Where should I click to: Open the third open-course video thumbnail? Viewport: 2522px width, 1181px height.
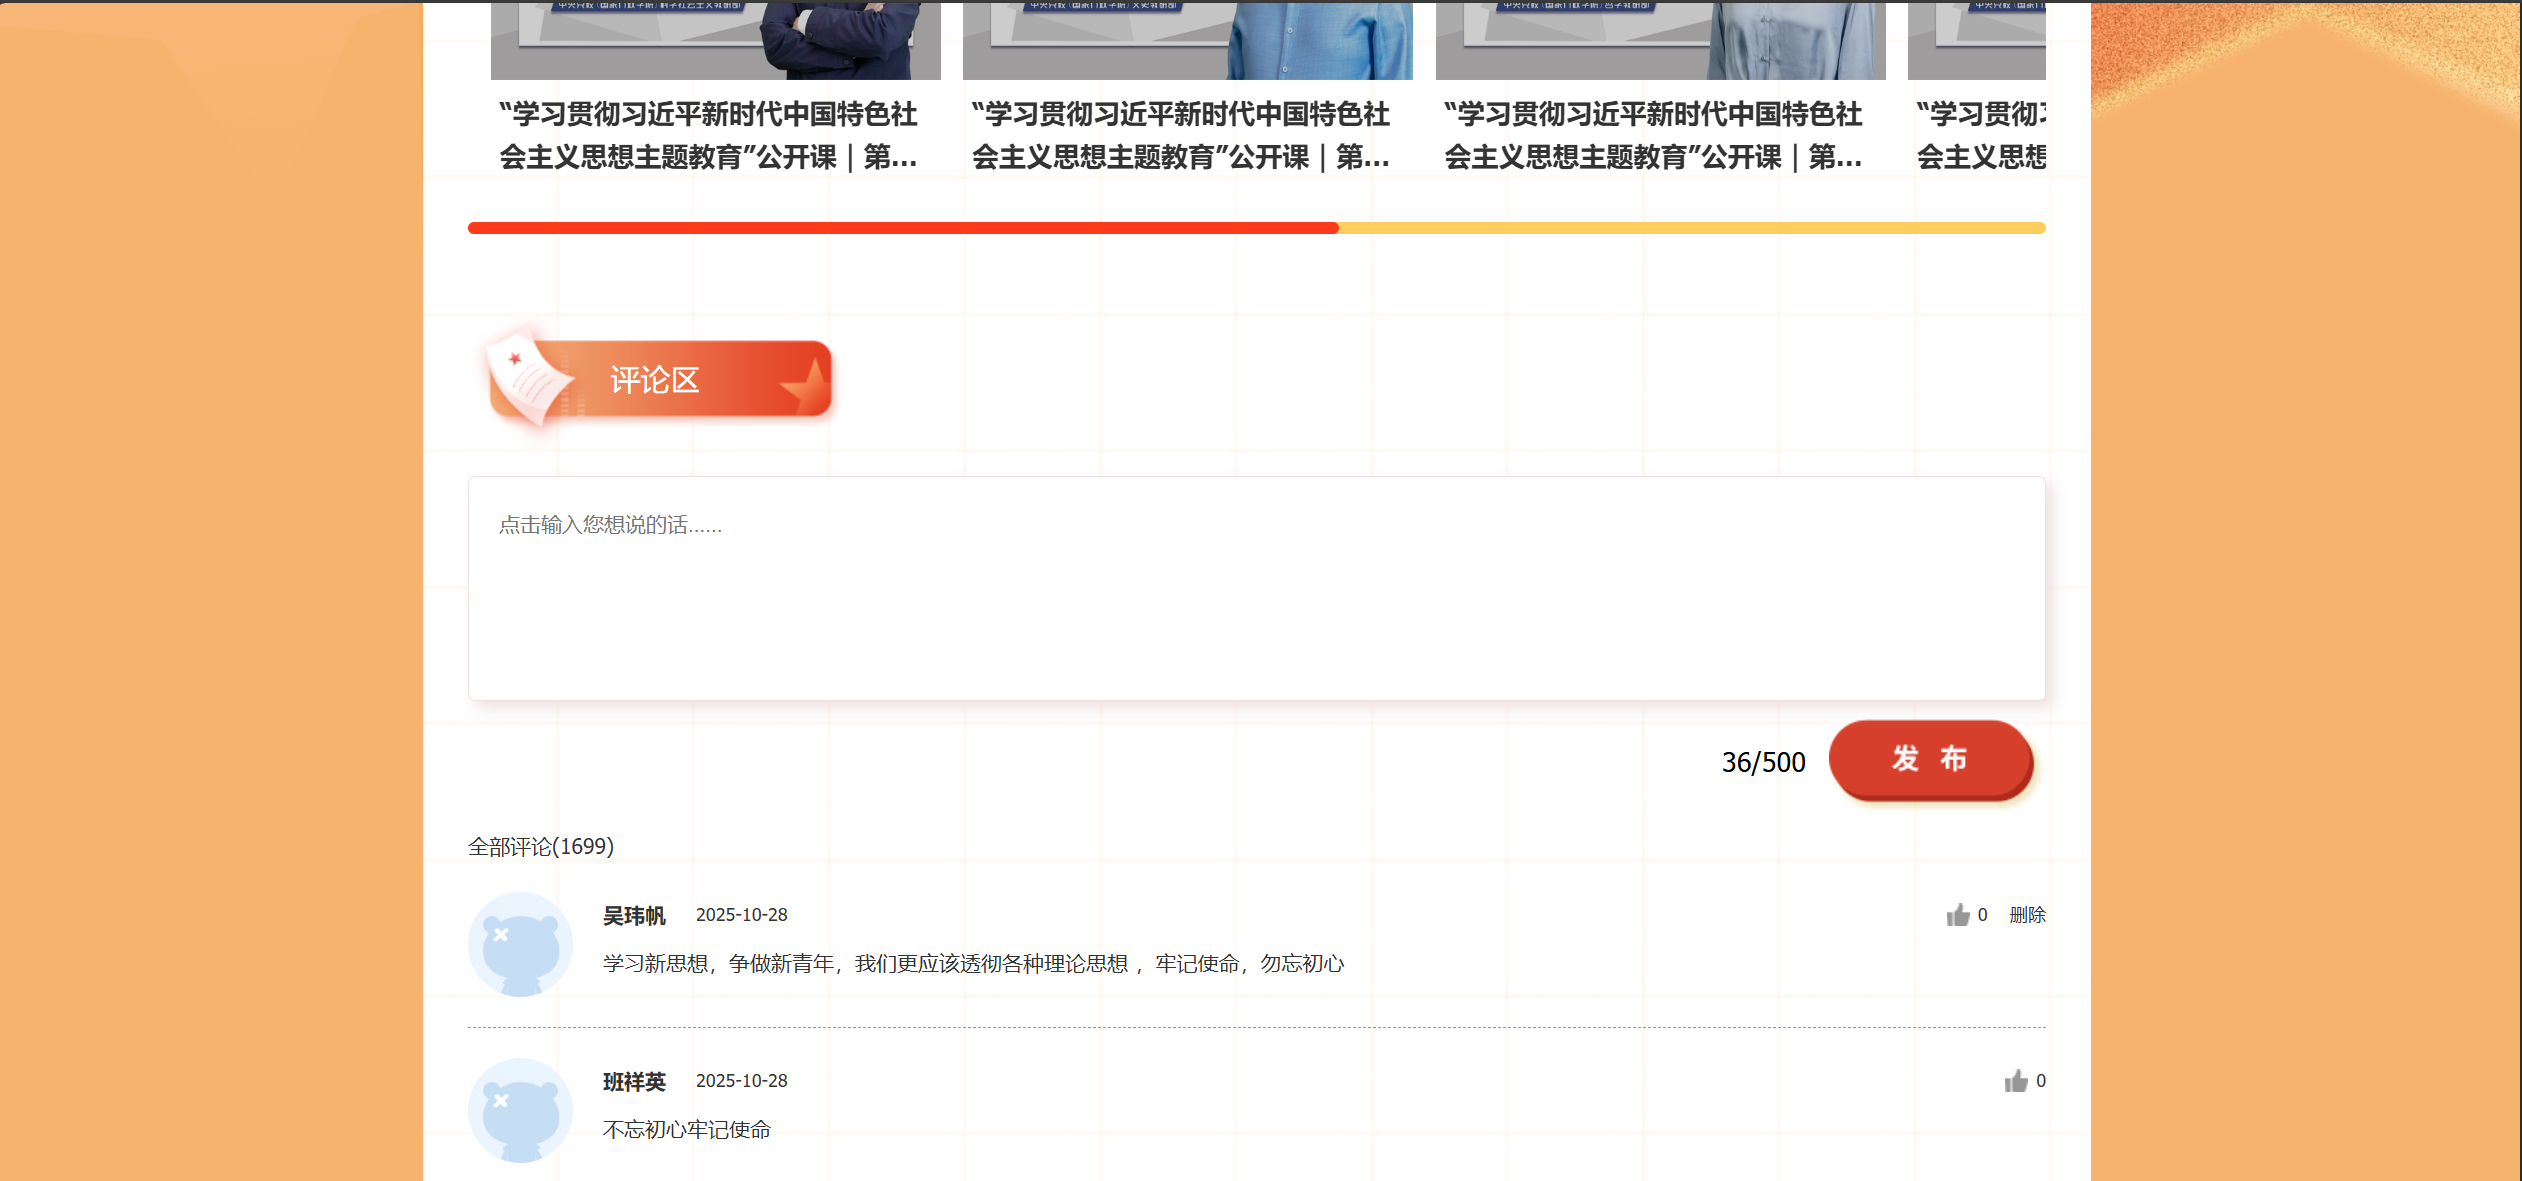[x=1660, y=40]
